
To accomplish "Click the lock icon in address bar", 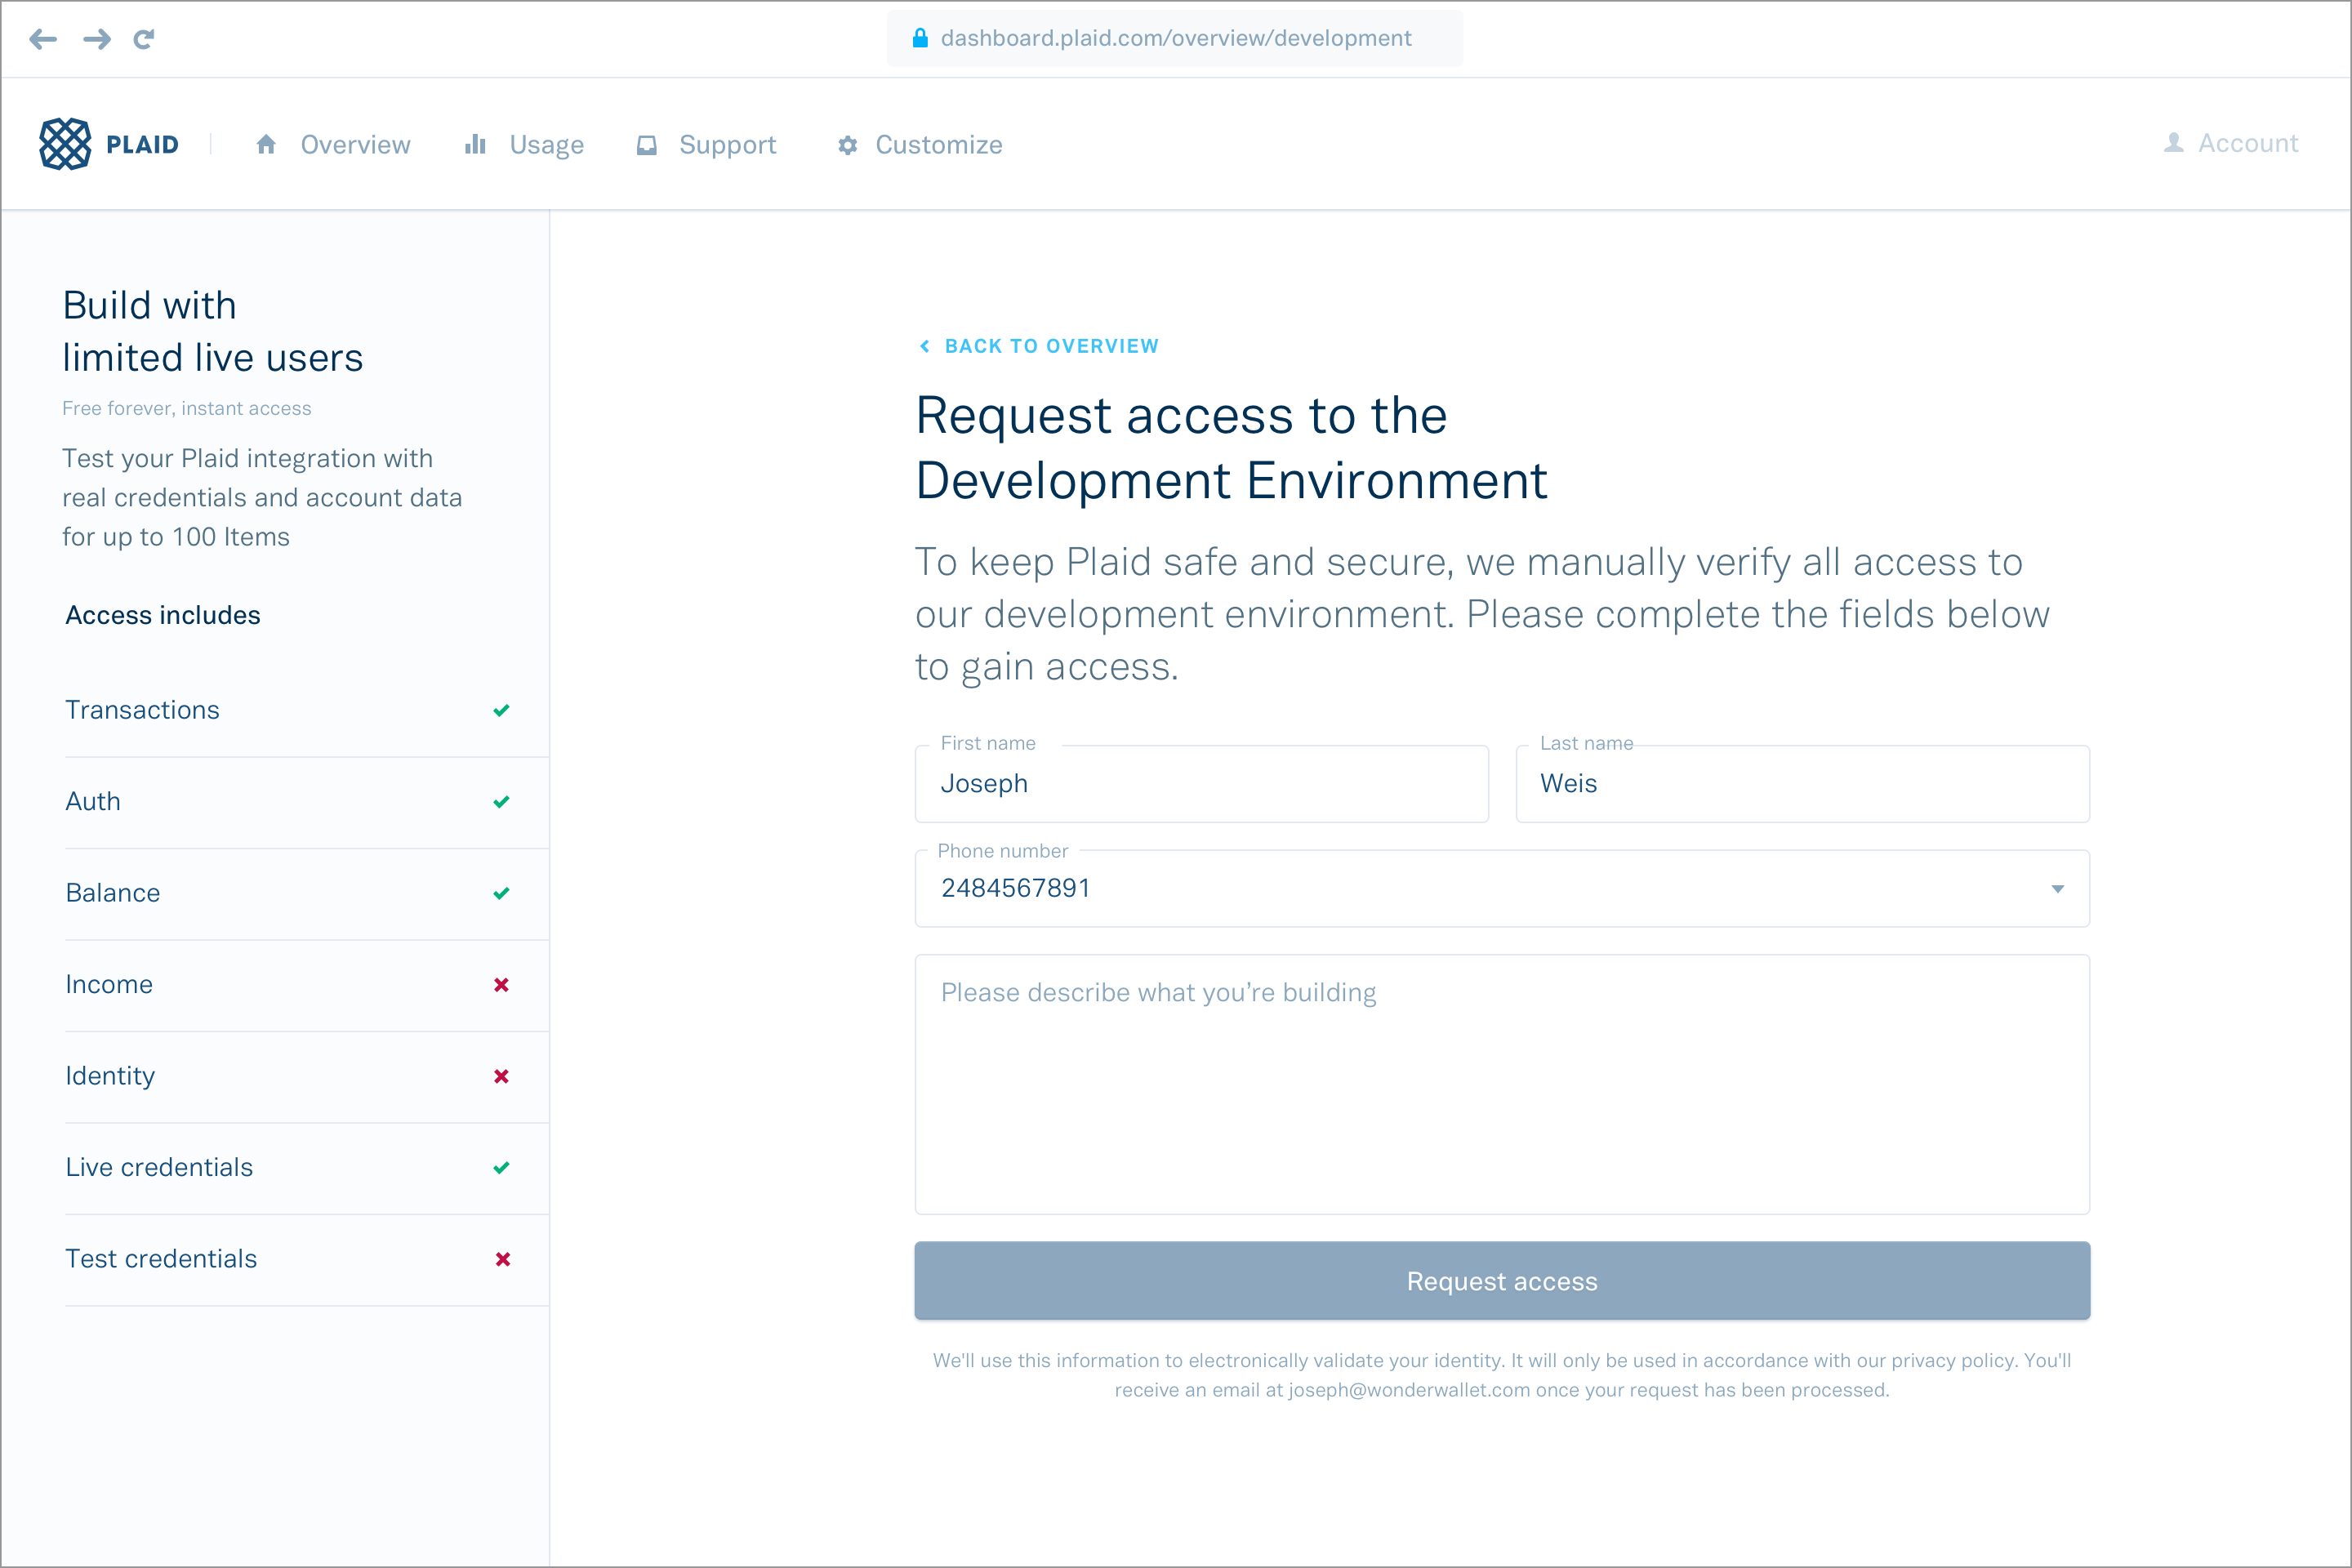I will point(920,38).
